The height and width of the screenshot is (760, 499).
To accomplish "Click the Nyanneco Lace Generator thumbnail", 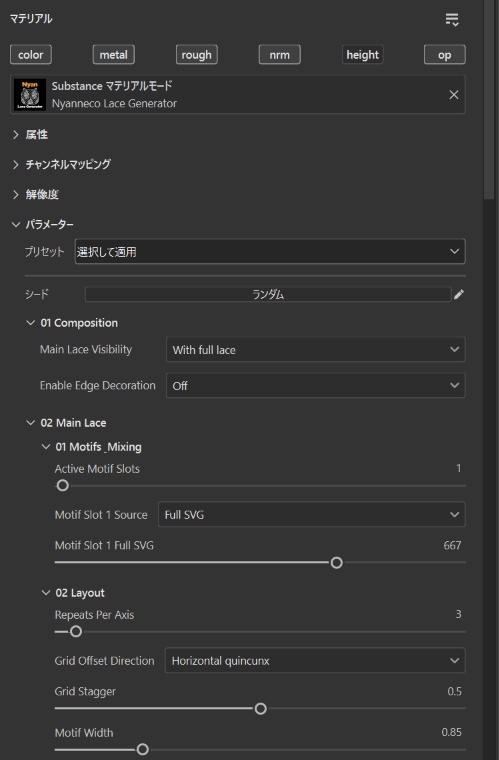I will pyautogui.click(x=30, y=95).
